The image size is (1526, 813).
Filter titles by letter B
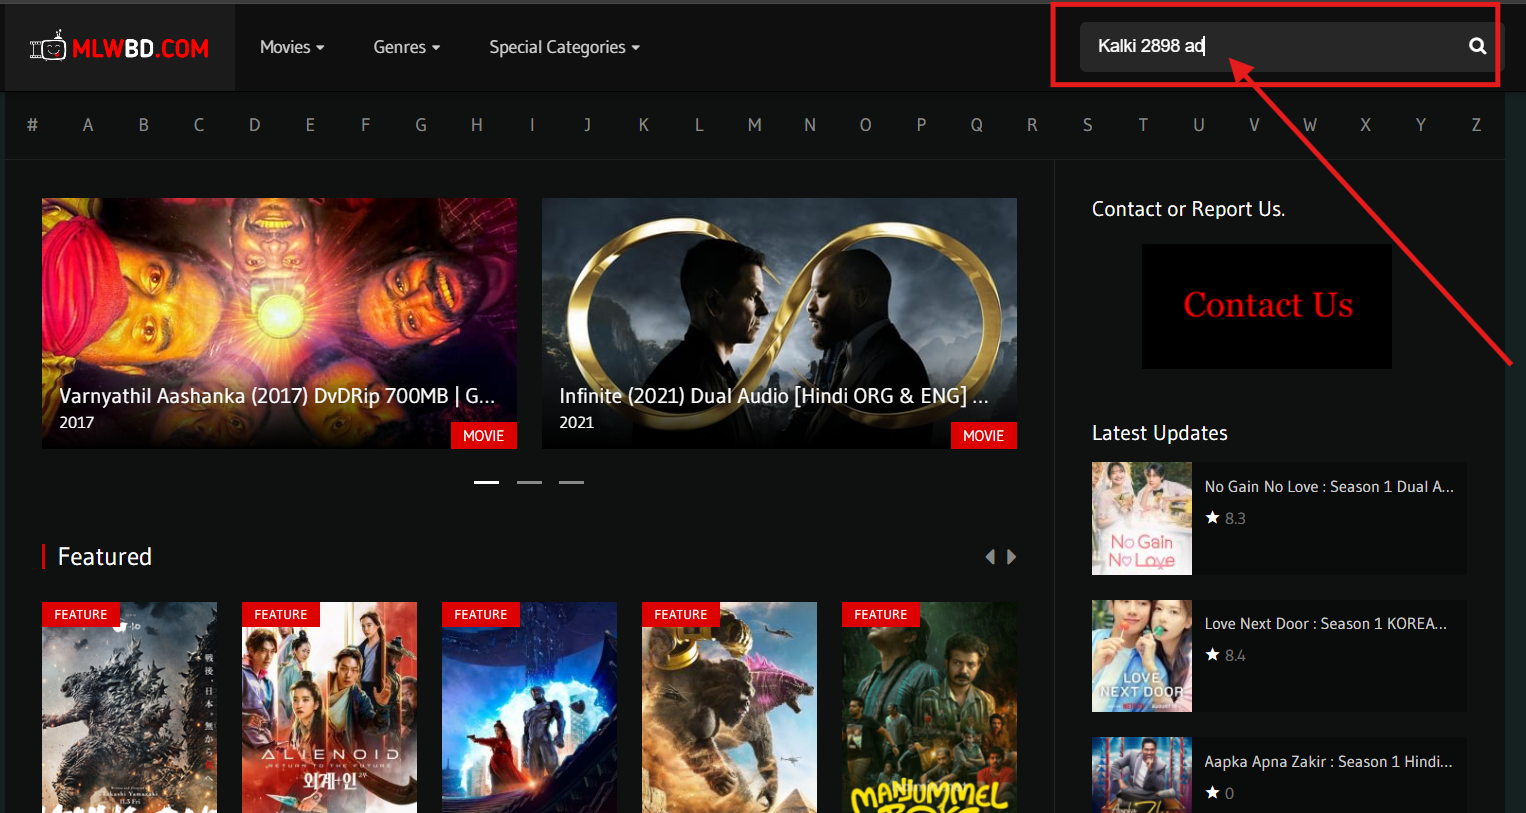coord(143,125)
